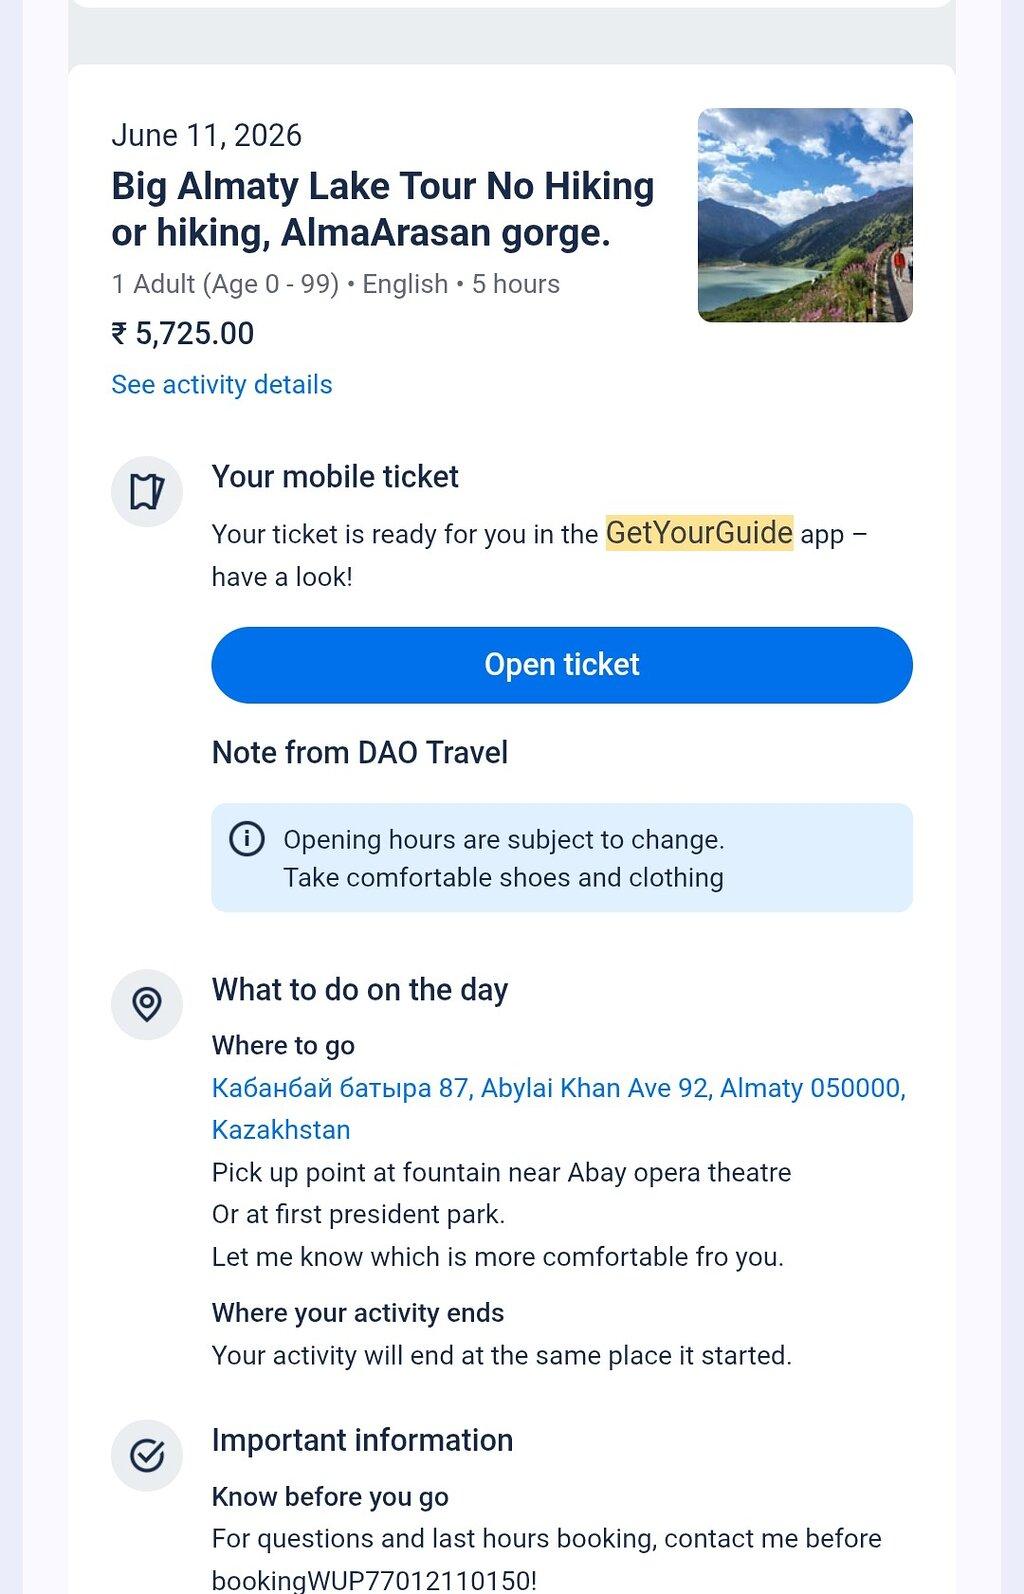Viewport: 1024px width, 1594px height.
Task: Click the Open ticket button
Action: (562, 665)
